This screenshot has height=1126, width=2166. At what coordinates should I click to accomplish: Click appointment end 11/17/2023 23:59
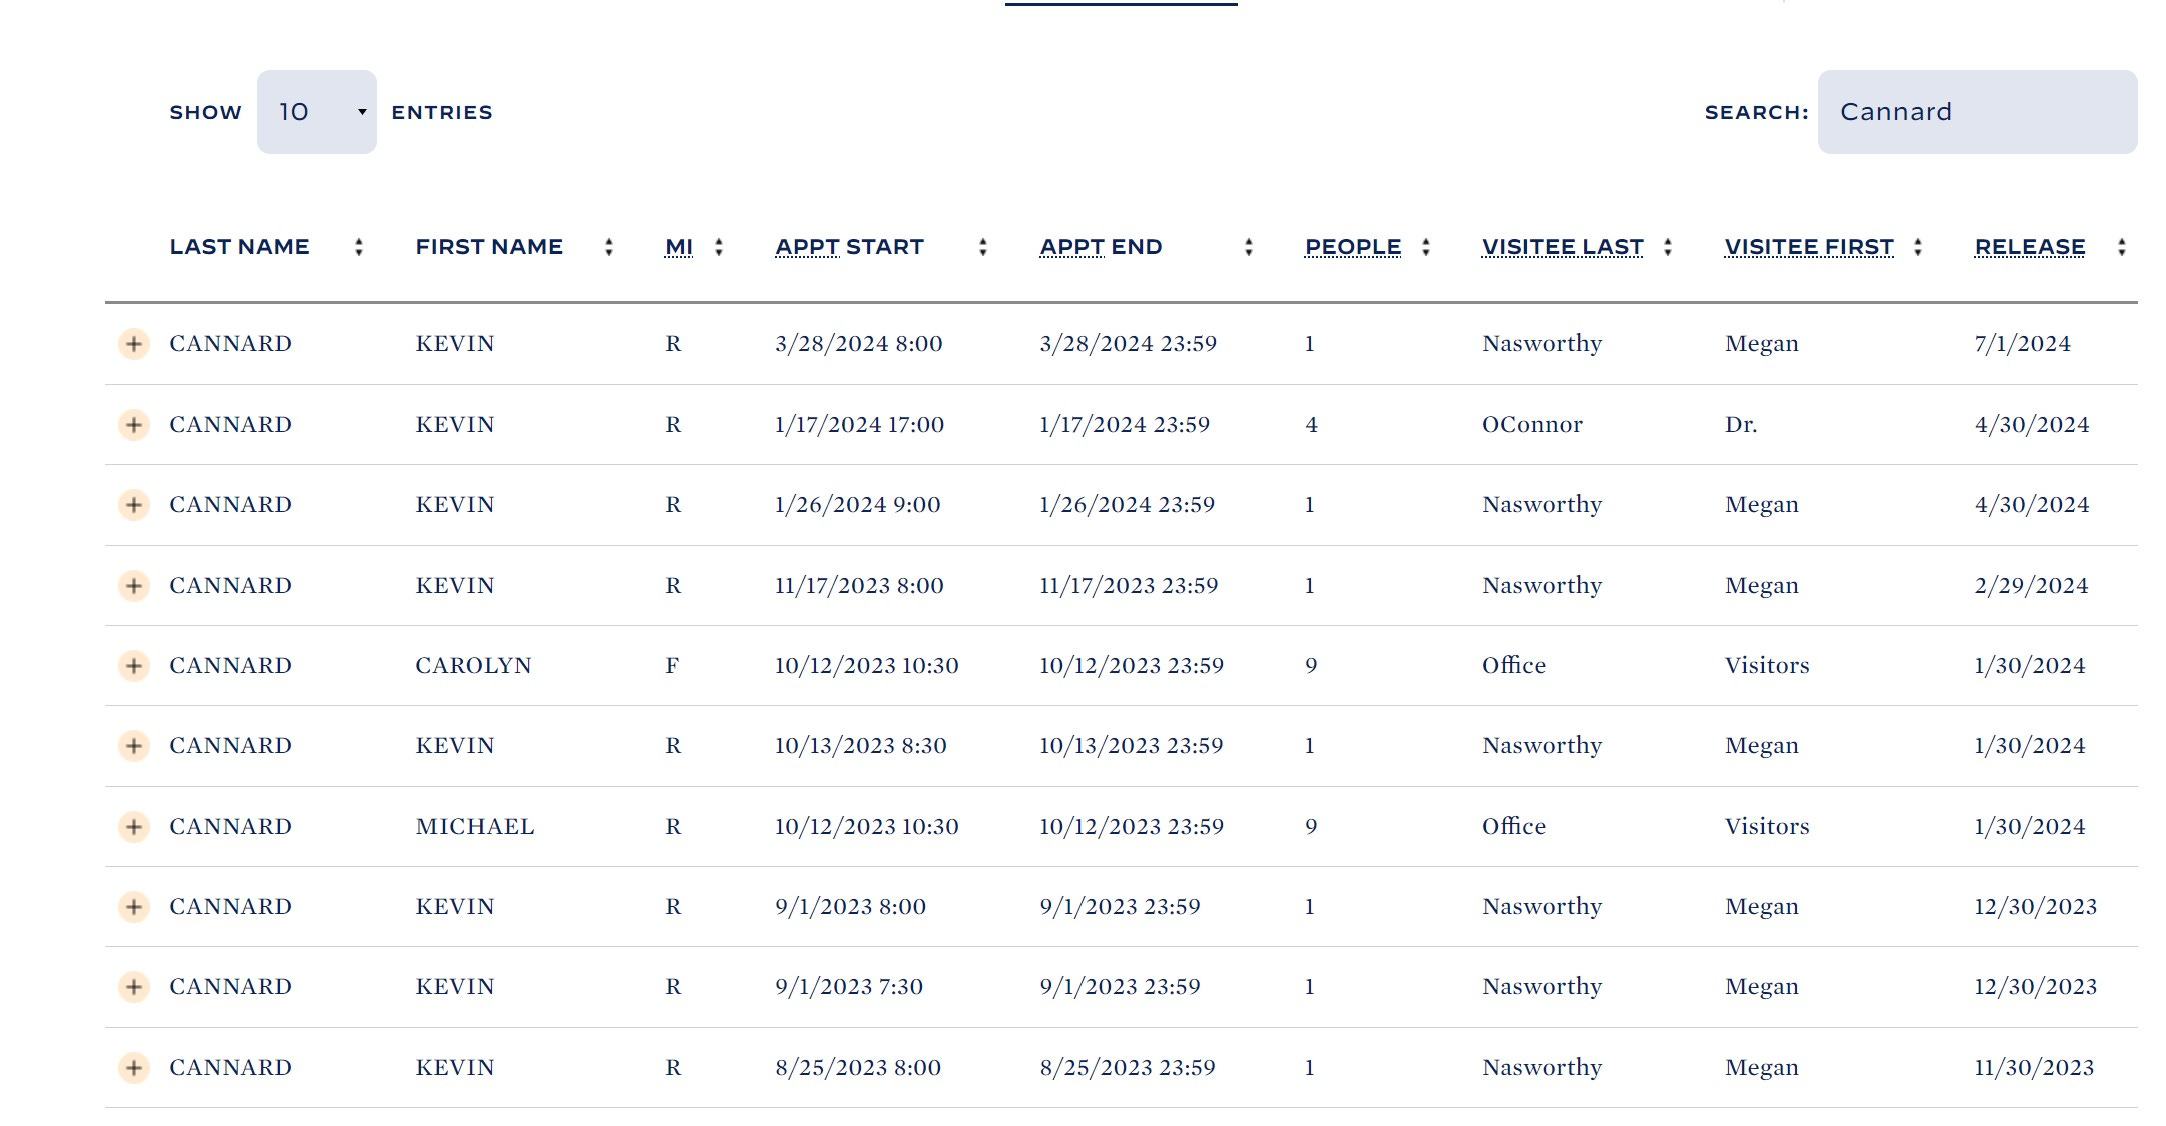1128,586
